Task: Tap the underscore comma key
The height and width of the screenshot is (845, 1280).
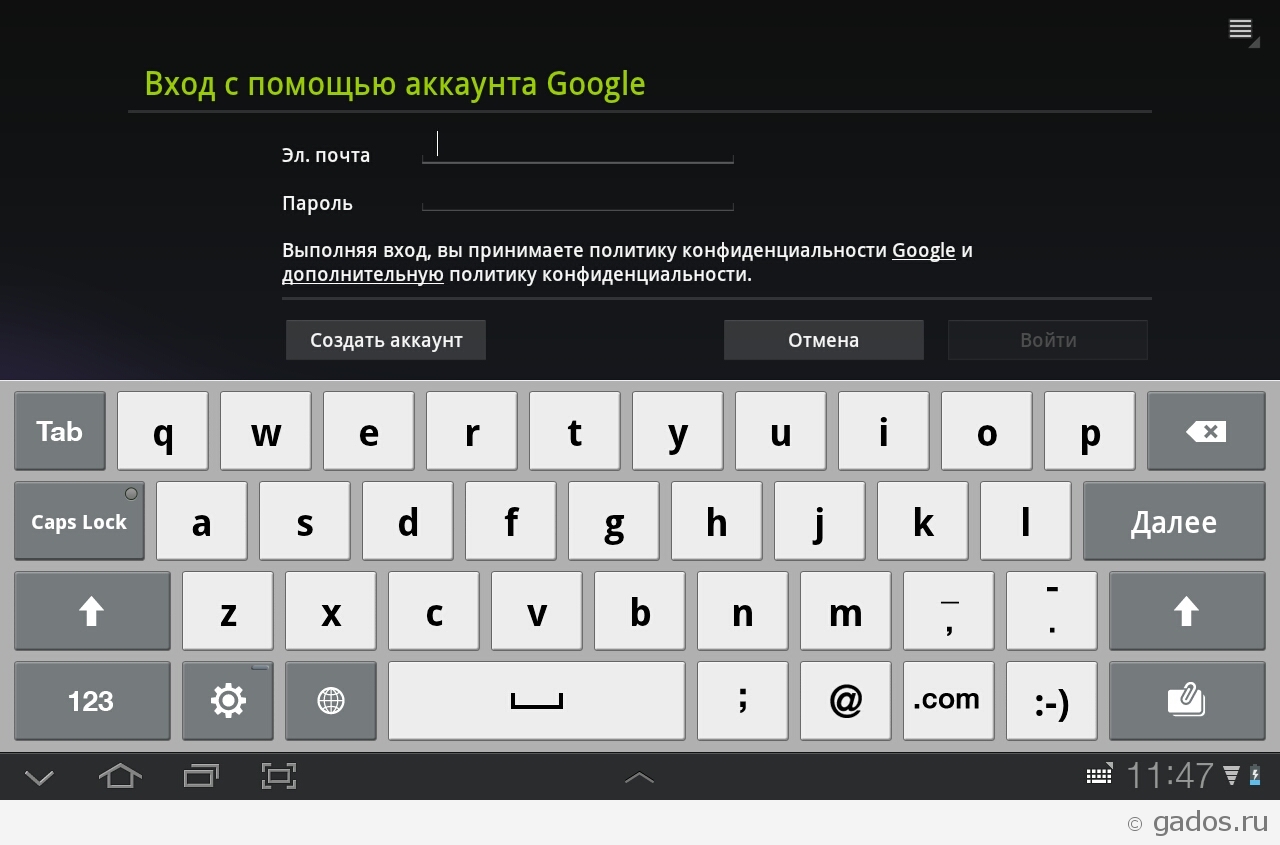Action: point(949,611)
